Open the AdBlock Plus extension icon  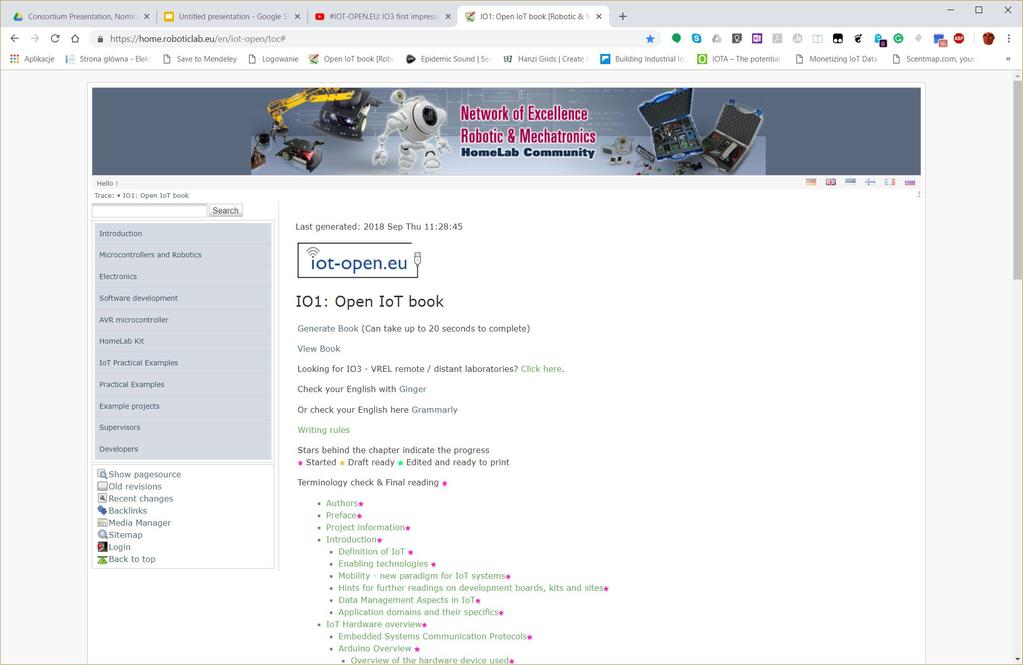pos(959,39)
